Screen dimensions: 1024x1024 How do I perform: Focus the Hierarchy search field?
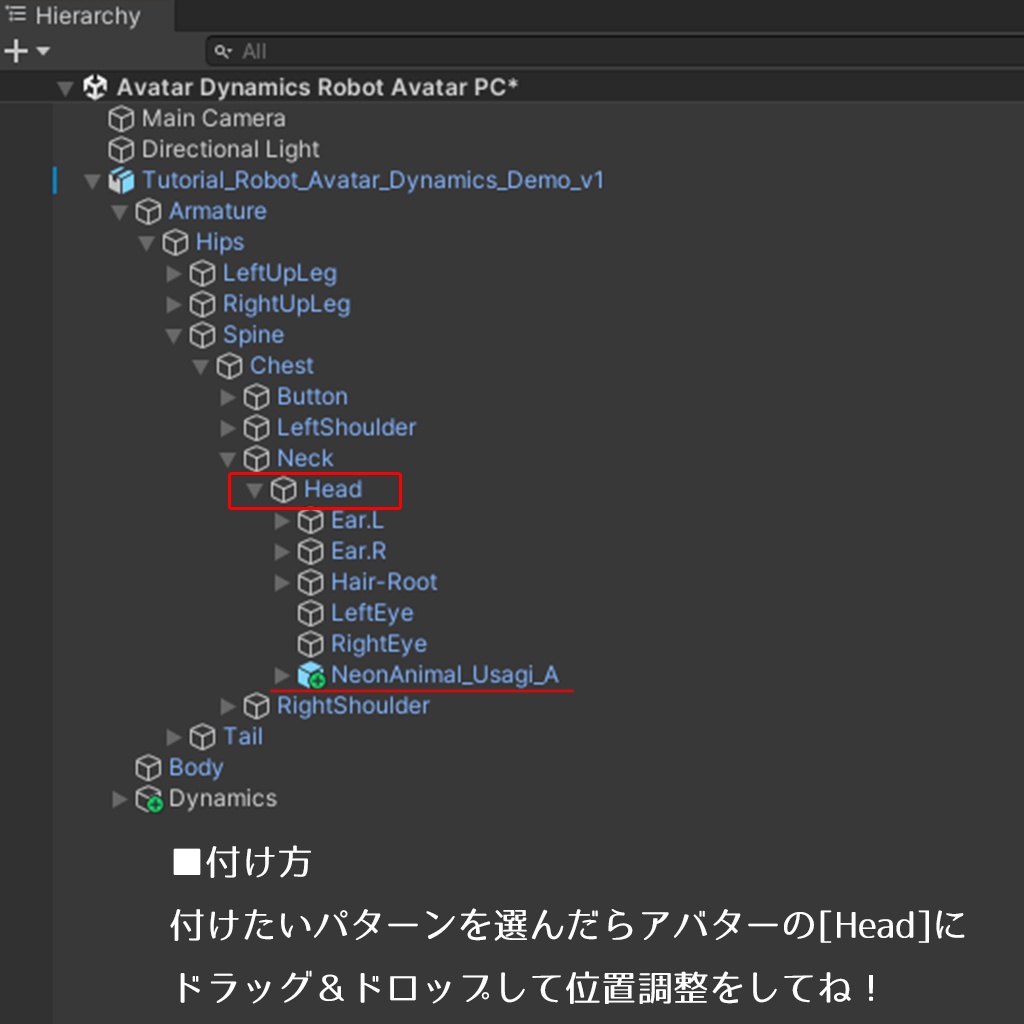point(614,51)
